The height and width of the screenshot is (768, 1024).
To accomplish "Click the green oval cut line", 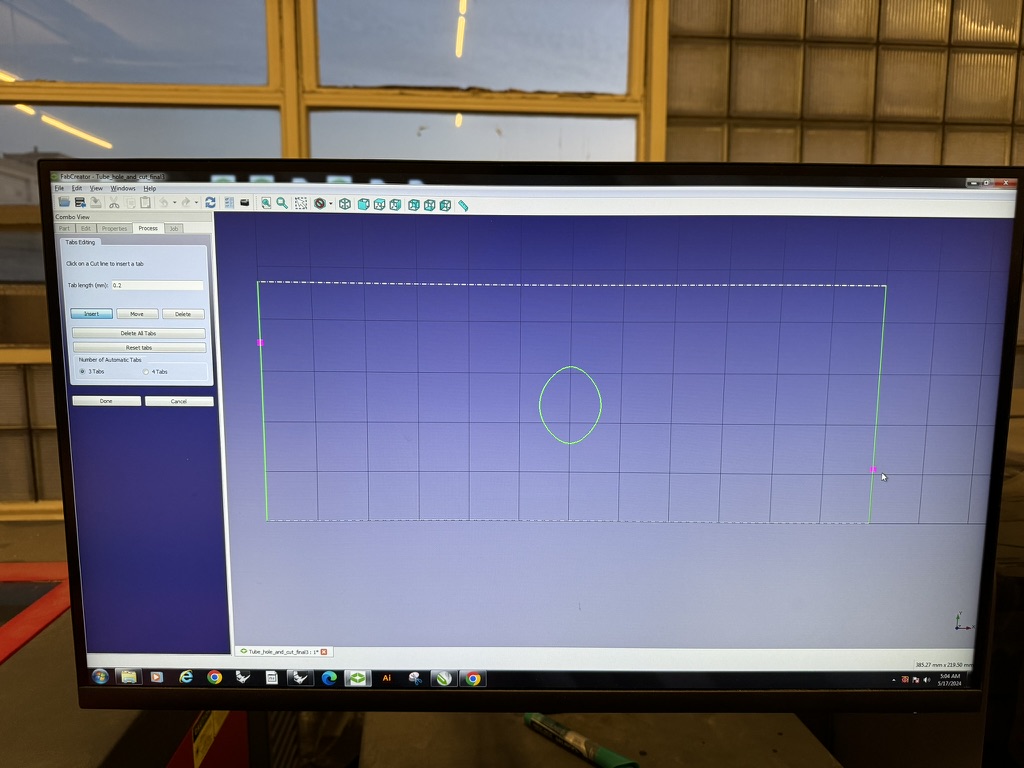I will pyautogui.click(x=570, y=405).
